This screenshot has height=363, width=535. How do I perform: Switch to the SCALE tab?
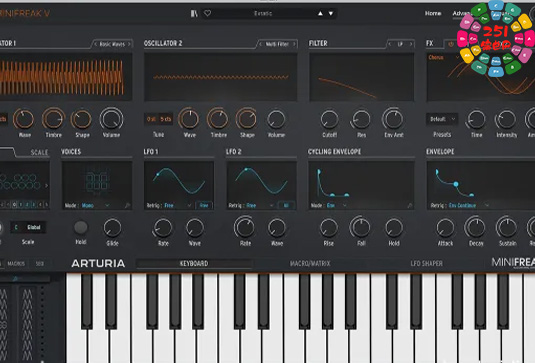click(39, 153)
